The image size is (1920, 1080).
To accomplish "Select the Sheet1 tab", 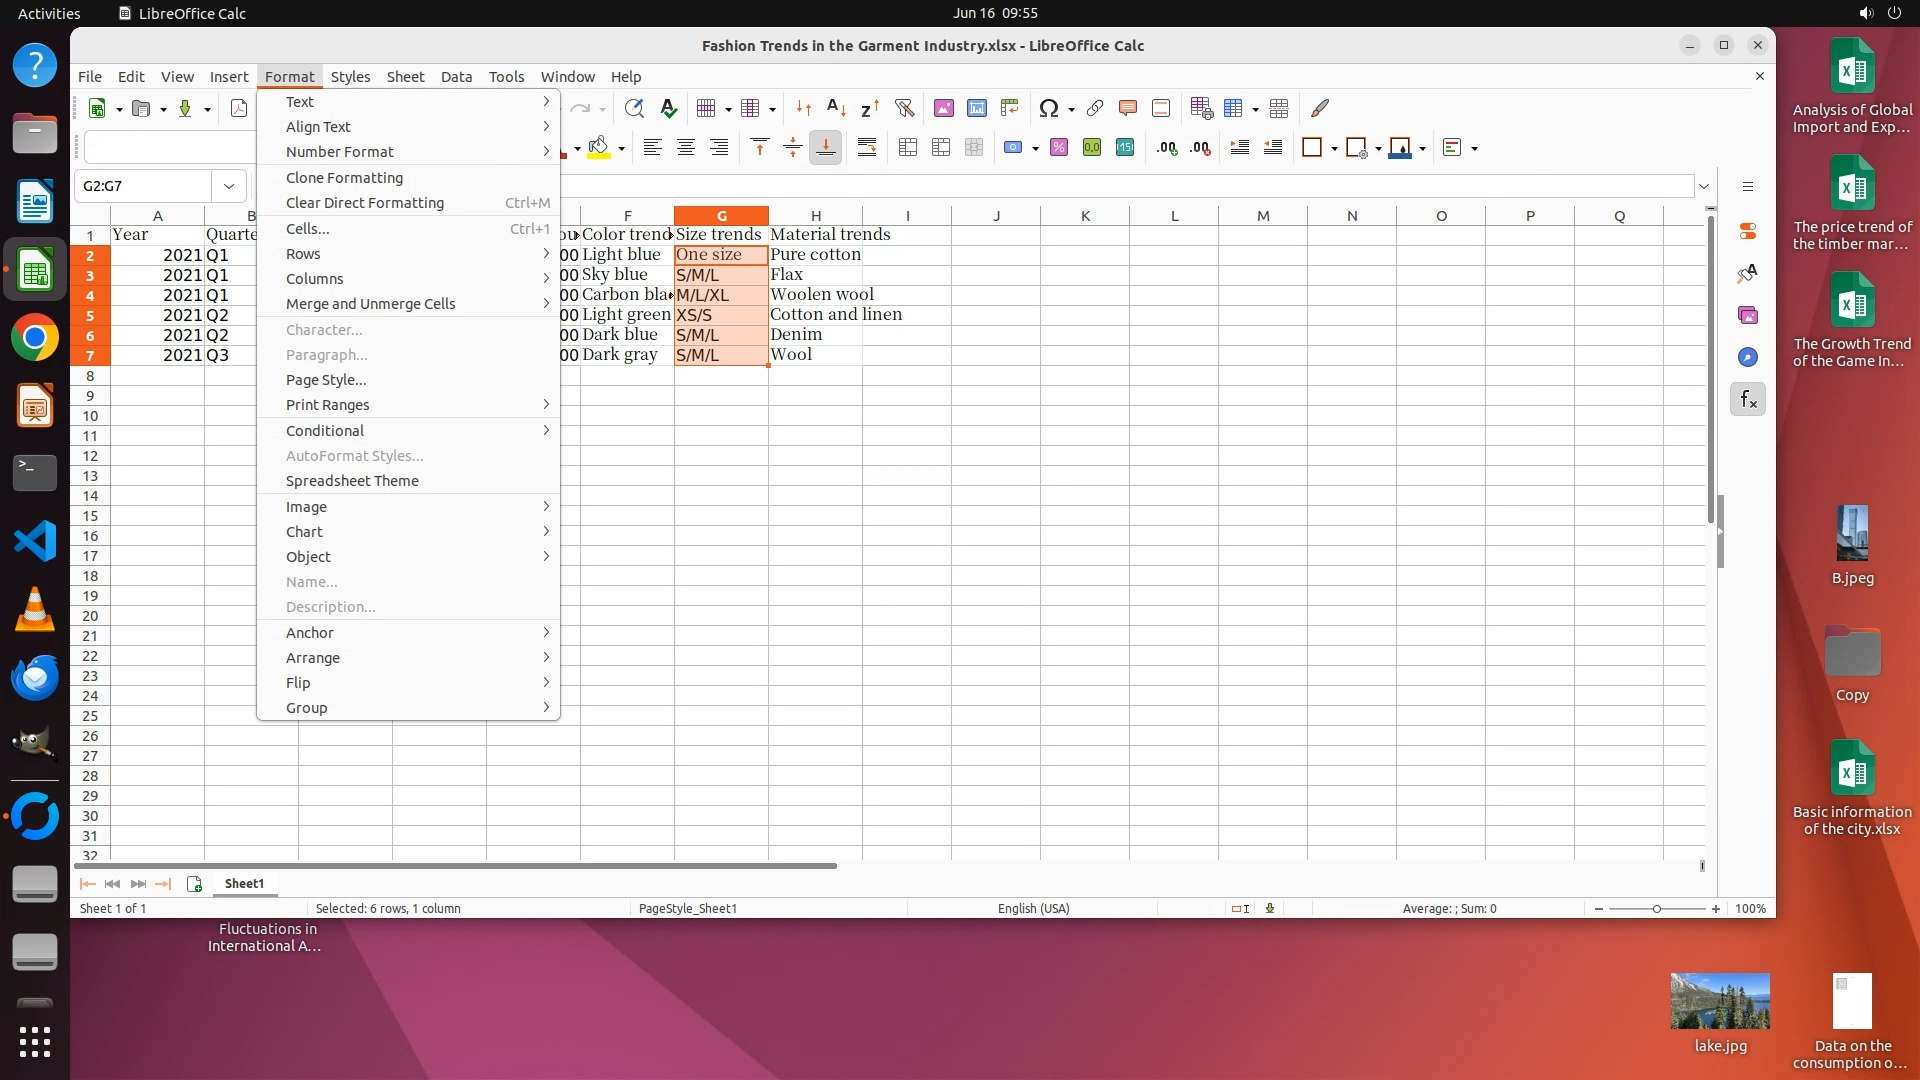I will click(244, 884).
